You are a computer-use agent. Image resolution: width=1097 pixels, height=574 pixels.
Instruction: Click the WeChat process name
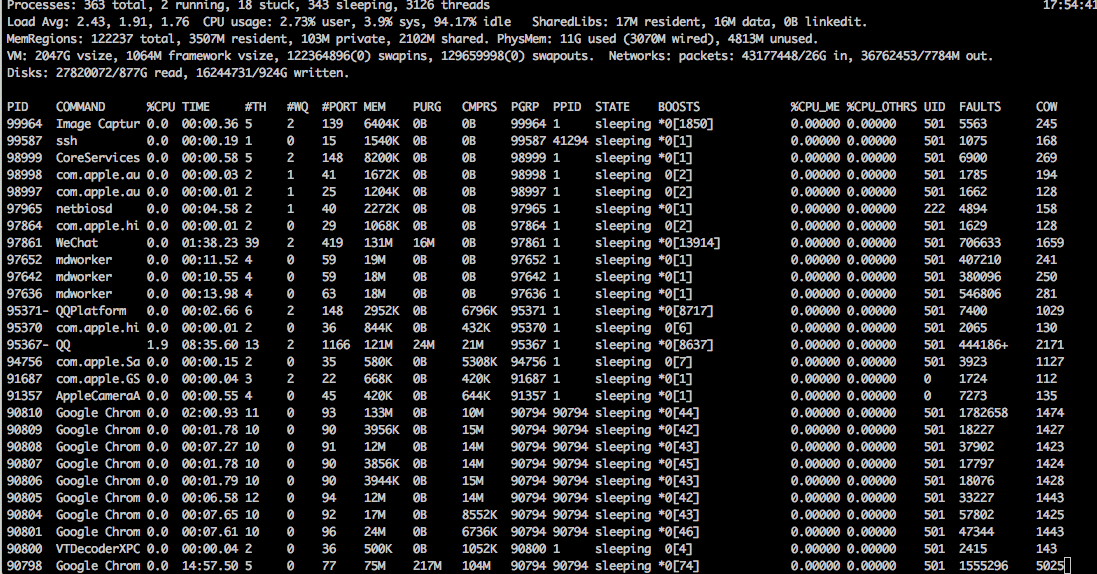pos(76,242)
